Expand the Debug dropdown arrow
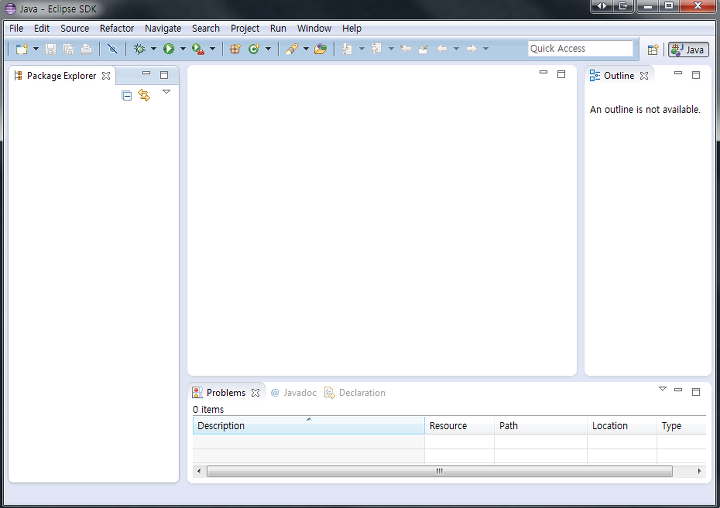This screenshot has height=508, width=720. tap(153, 49)
